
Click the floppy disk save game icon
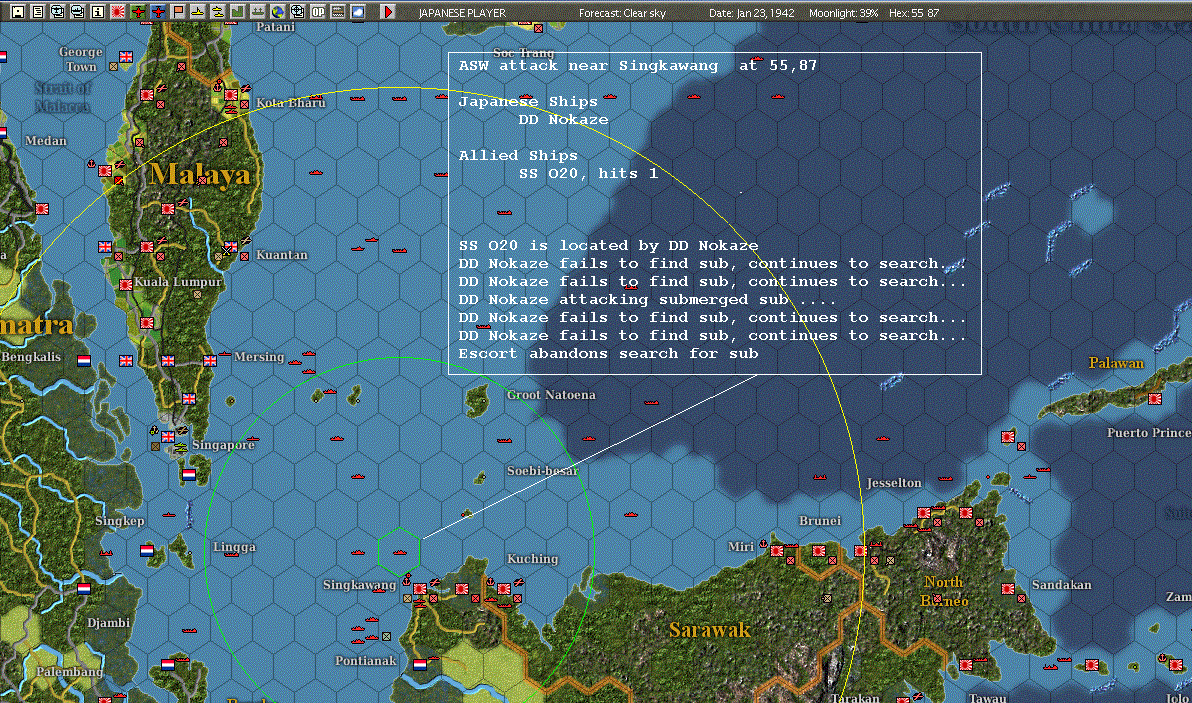[x=17, y=11]
